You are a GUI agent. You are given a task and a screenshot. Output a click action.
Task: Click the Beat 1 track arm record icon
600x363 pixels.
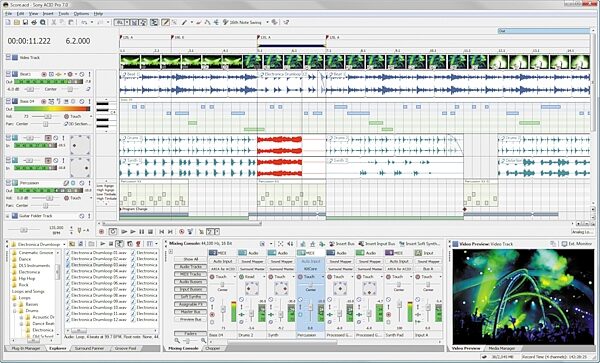click(x=44, y=74)
